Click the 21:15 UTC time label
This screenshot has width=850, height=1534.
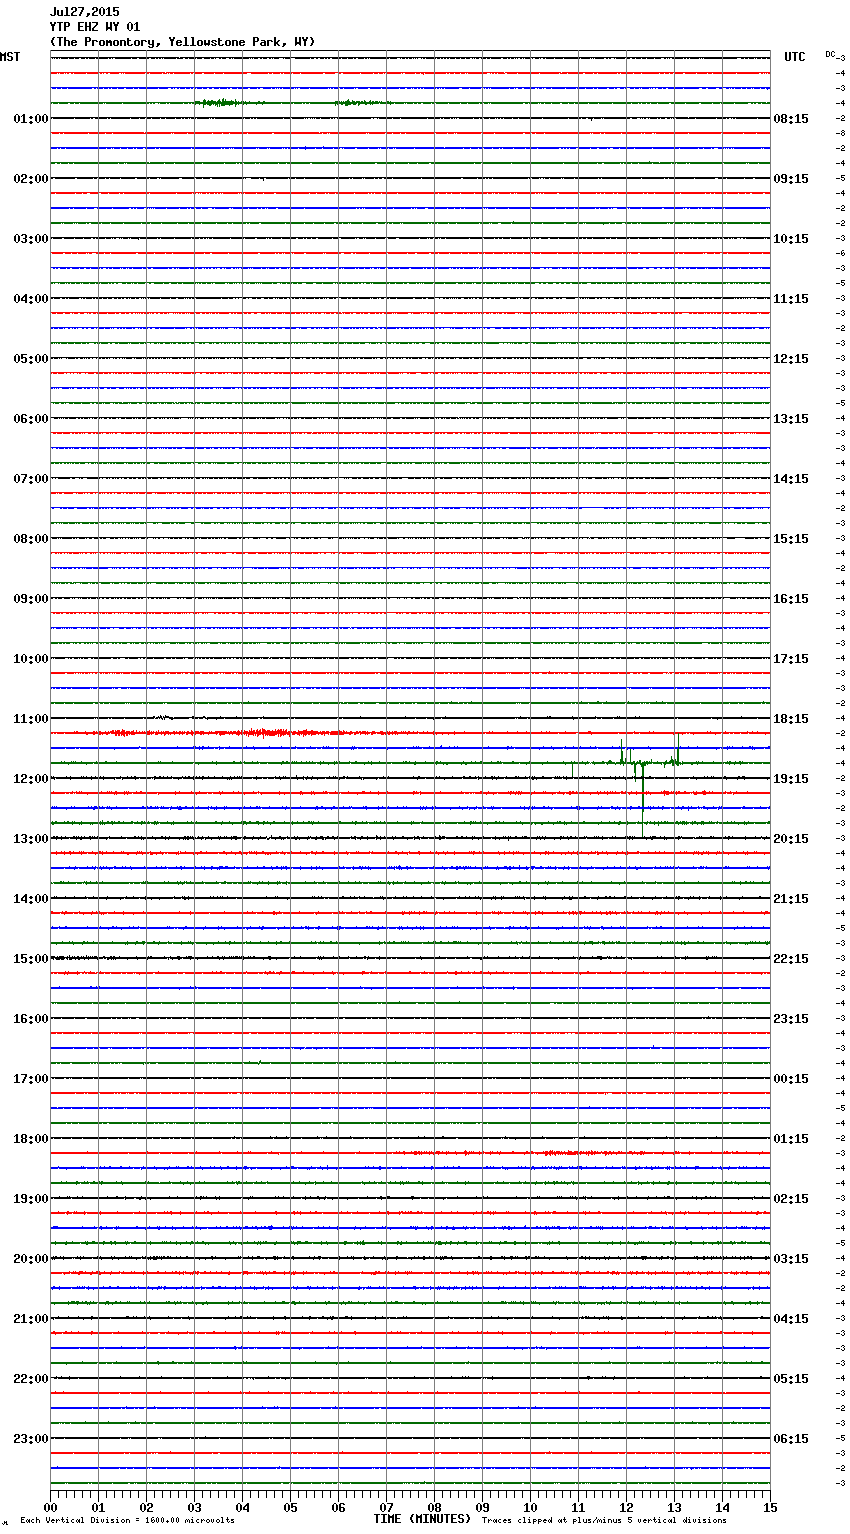tap(791, 899)
